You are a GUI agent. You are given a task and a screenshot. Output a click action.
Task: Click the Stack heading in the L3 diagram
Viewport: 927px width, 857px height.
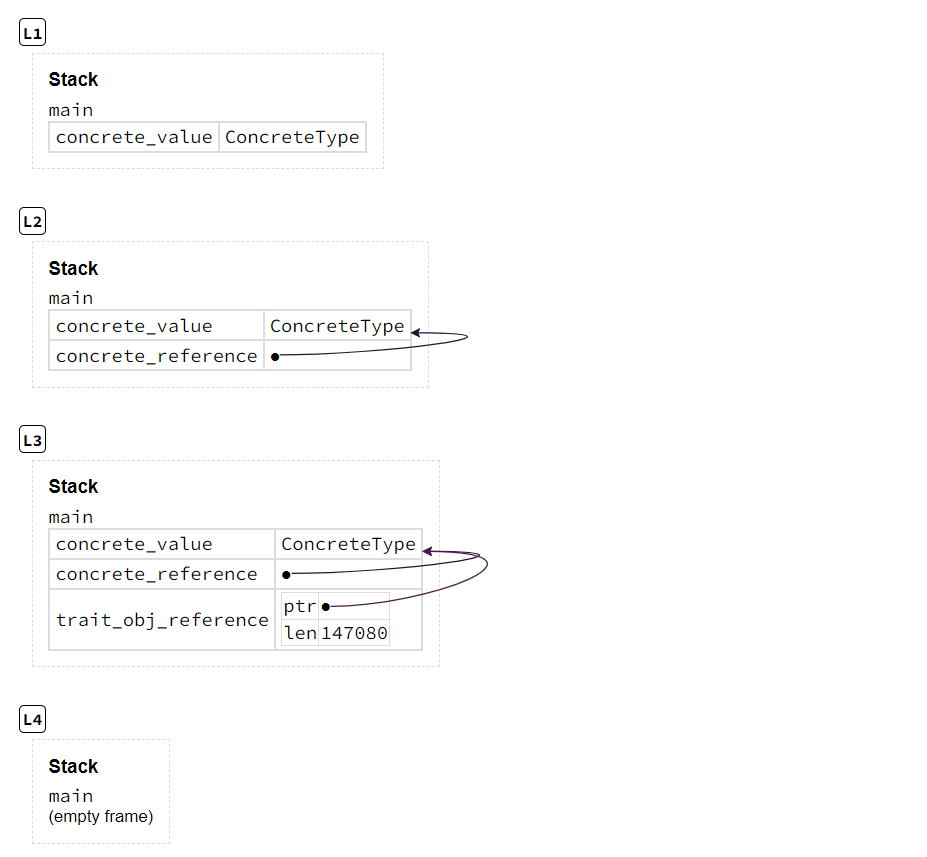point(73,486)
